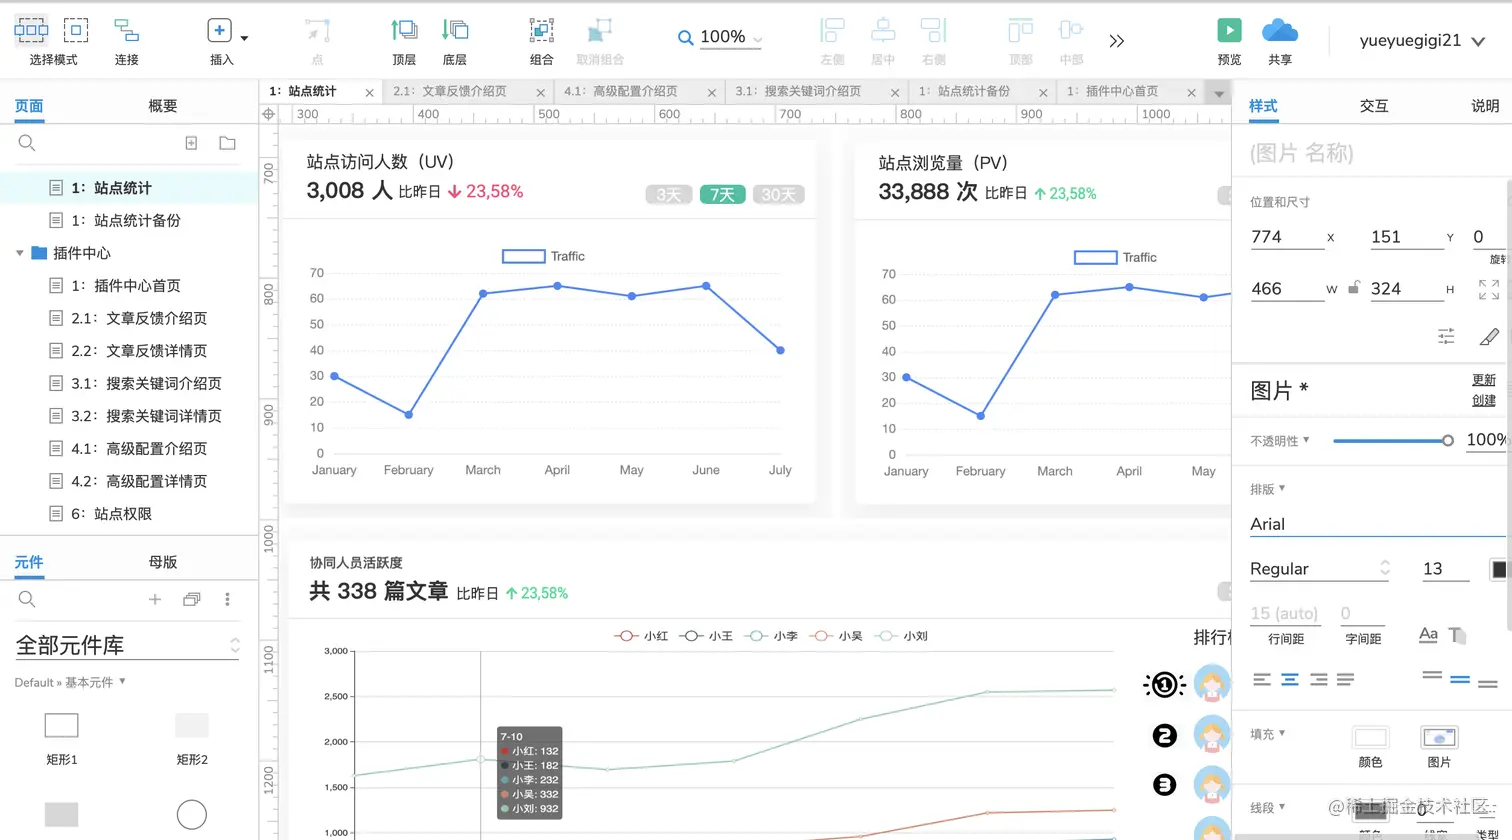The width and height of the screenshot is (1512, 840).
Task: Select bottom vertical text alignment
Action: tap(1488, 685)
